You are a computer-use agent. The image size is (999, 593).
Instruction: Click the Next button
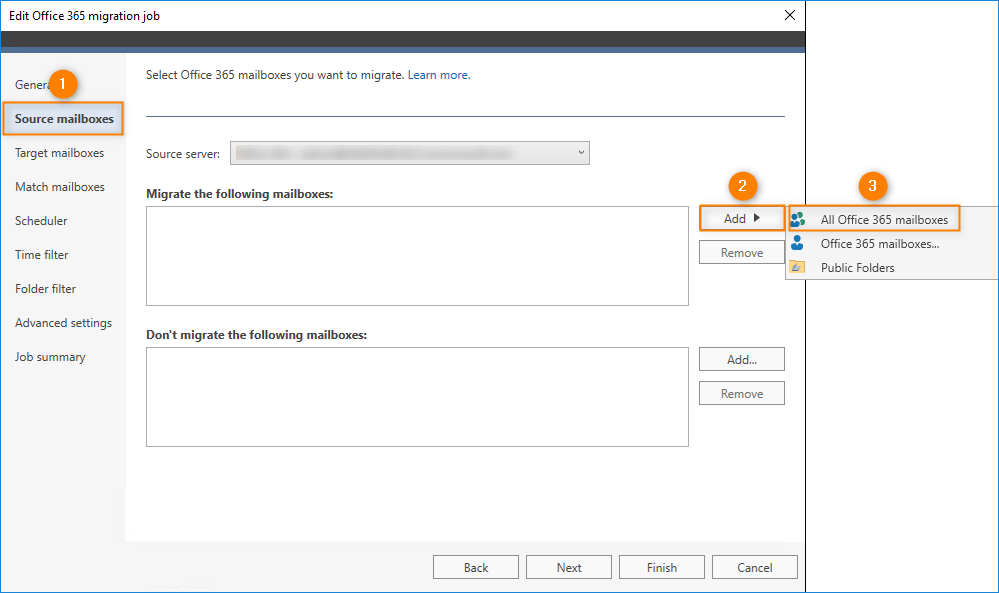tap(569, 567)
